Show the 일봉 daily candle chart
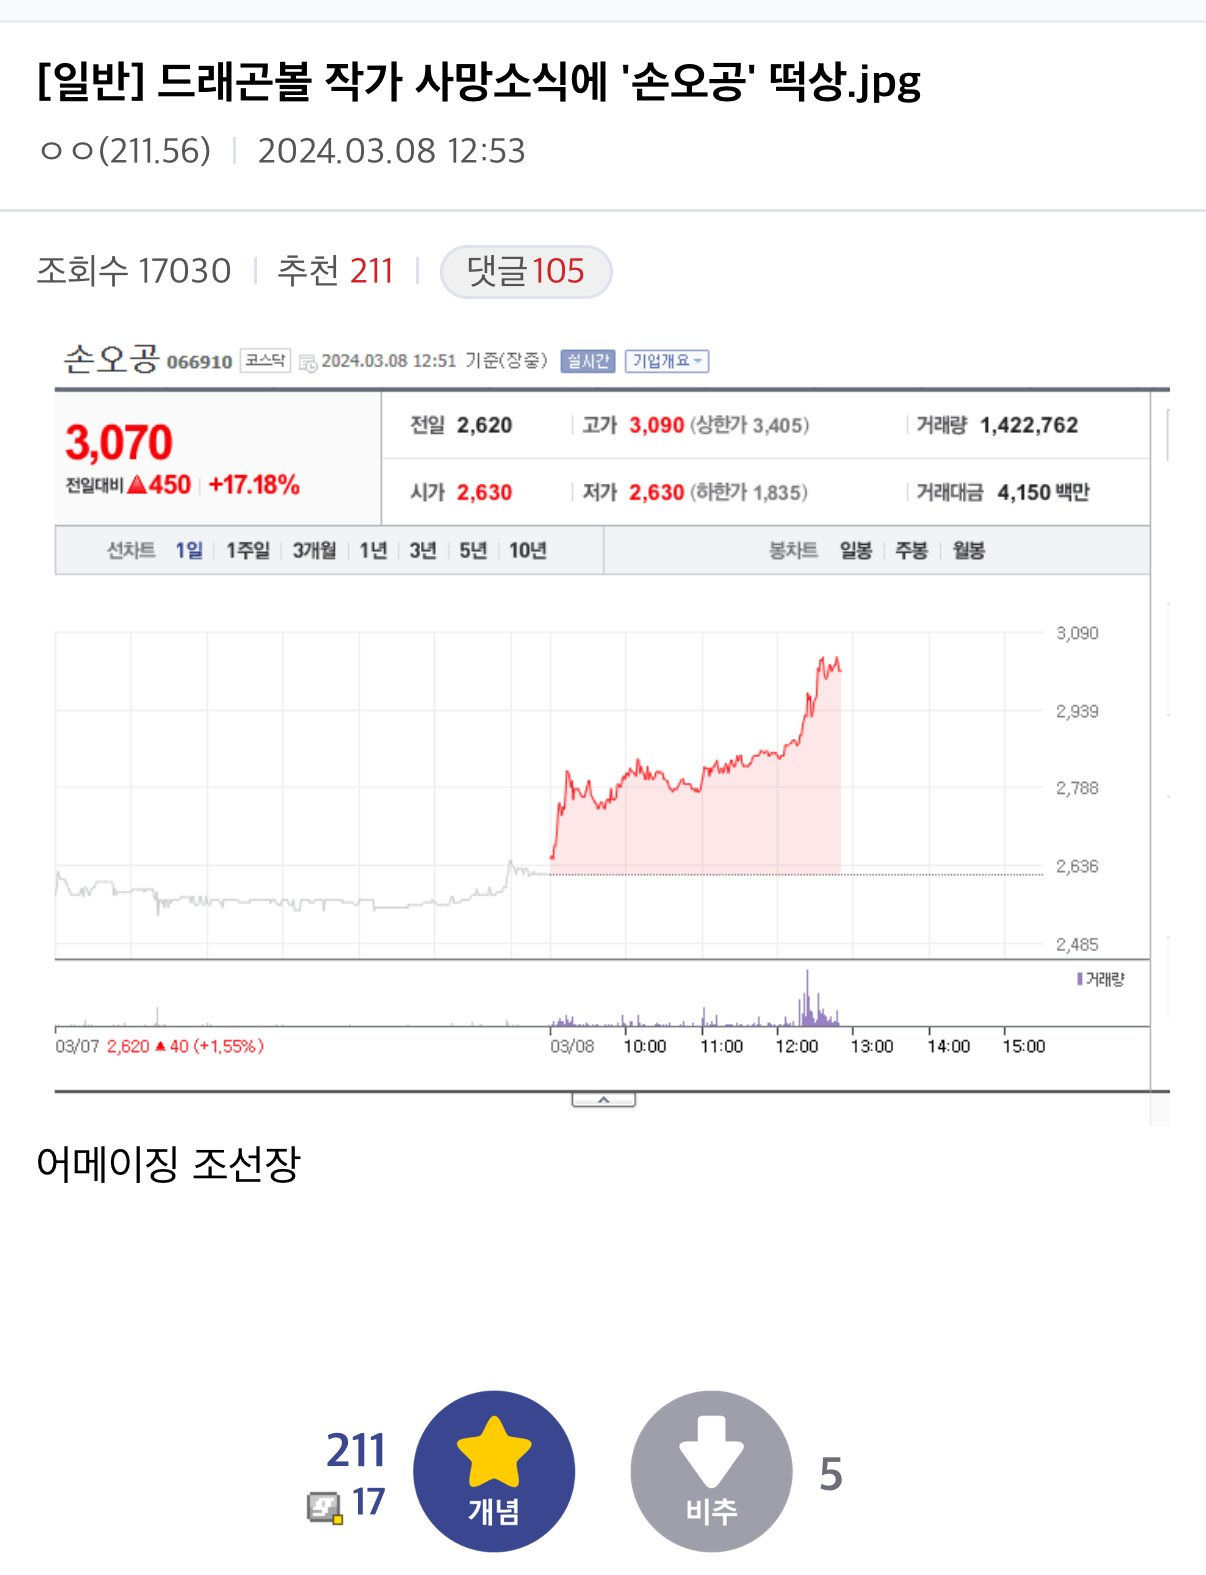The width and height of the screenshot is (1206, 1575). click(x=855, y=550)
